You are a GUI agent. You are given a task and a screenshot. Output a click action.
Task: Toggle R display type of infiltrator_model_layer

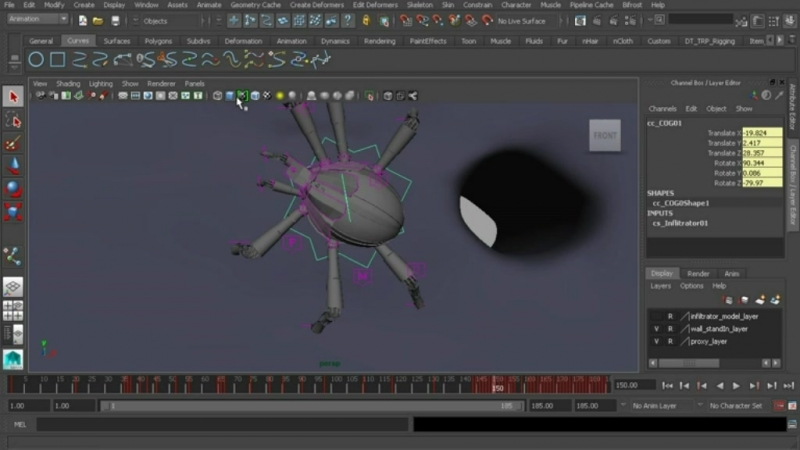tap(670, 316)
